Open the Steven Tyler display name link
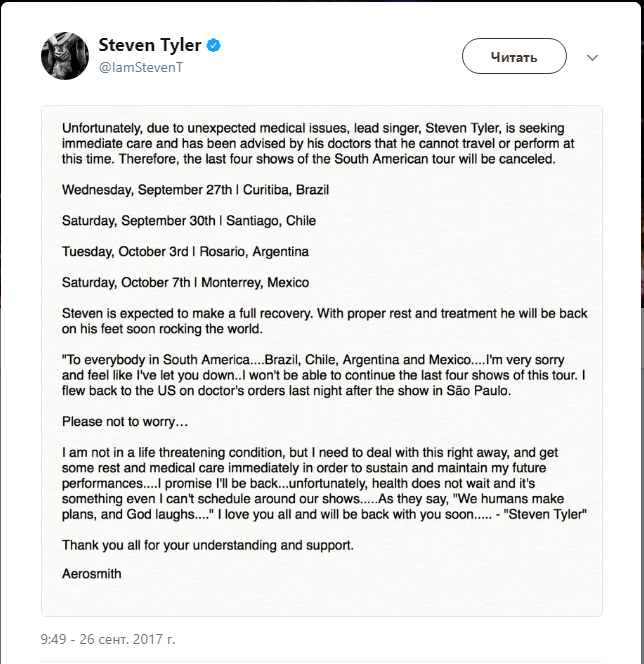 click(151, 45)
